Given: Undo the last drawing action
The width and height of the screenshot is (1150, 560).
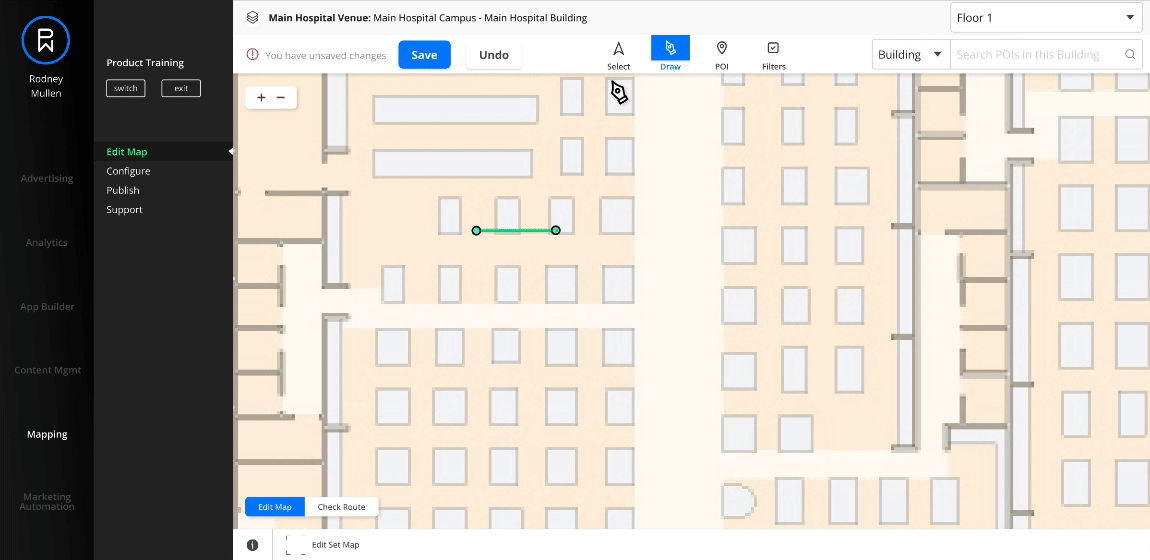Looking at the screenshot, I should 494,55.
